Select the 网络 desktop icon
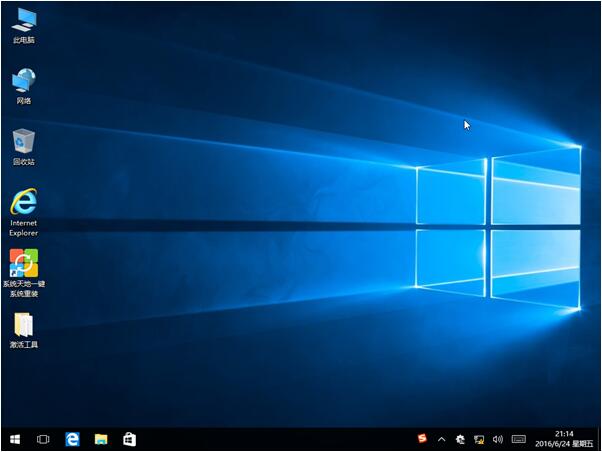Screen dimensions: 602x452 (x=24, y=87)
